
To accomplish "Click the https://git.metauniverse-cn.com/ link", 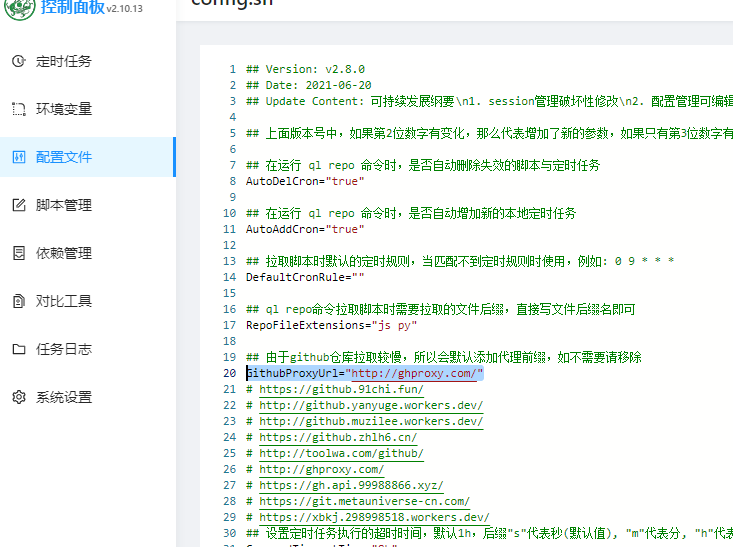I will (x=364, y=501).
